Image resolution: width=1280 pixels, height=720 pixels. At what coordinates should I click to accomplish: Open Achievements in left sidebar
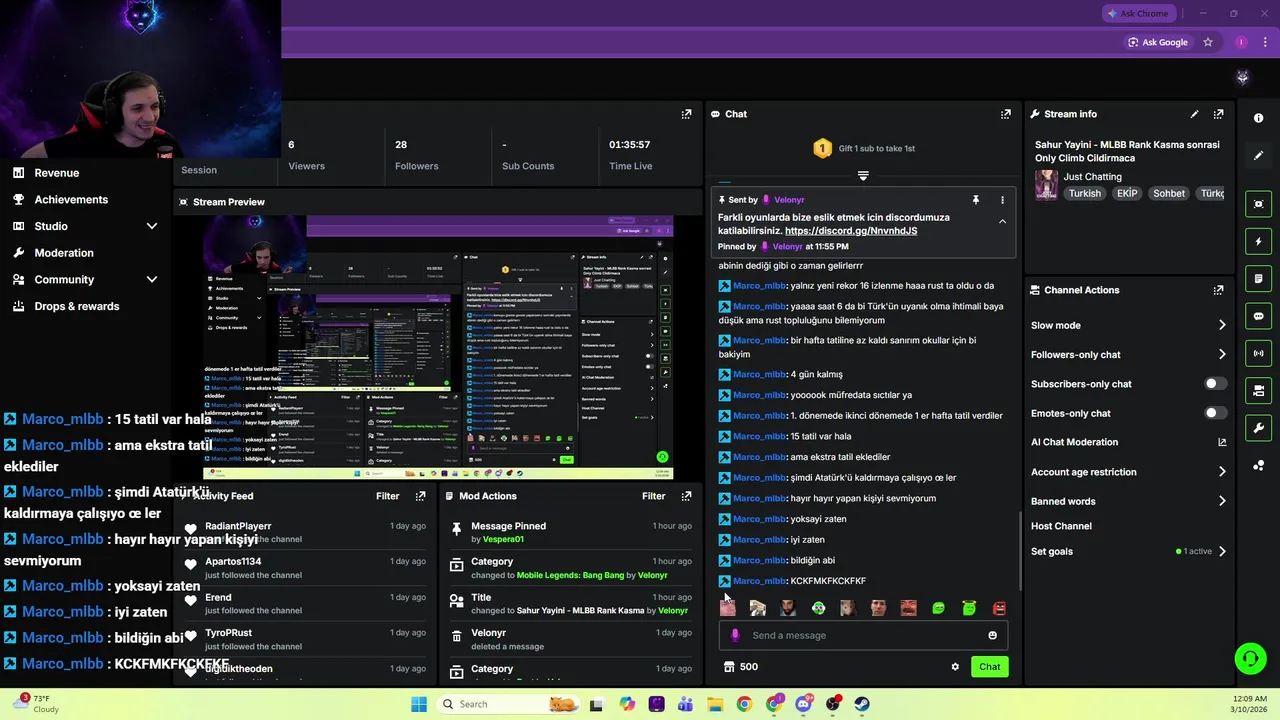(x=71, y=199)
